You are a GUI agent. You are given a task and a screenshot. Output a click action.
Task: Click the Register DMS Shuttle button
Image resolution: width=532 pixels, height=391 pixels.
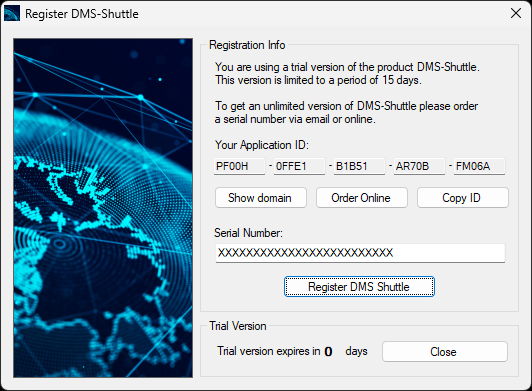[359, 286]
